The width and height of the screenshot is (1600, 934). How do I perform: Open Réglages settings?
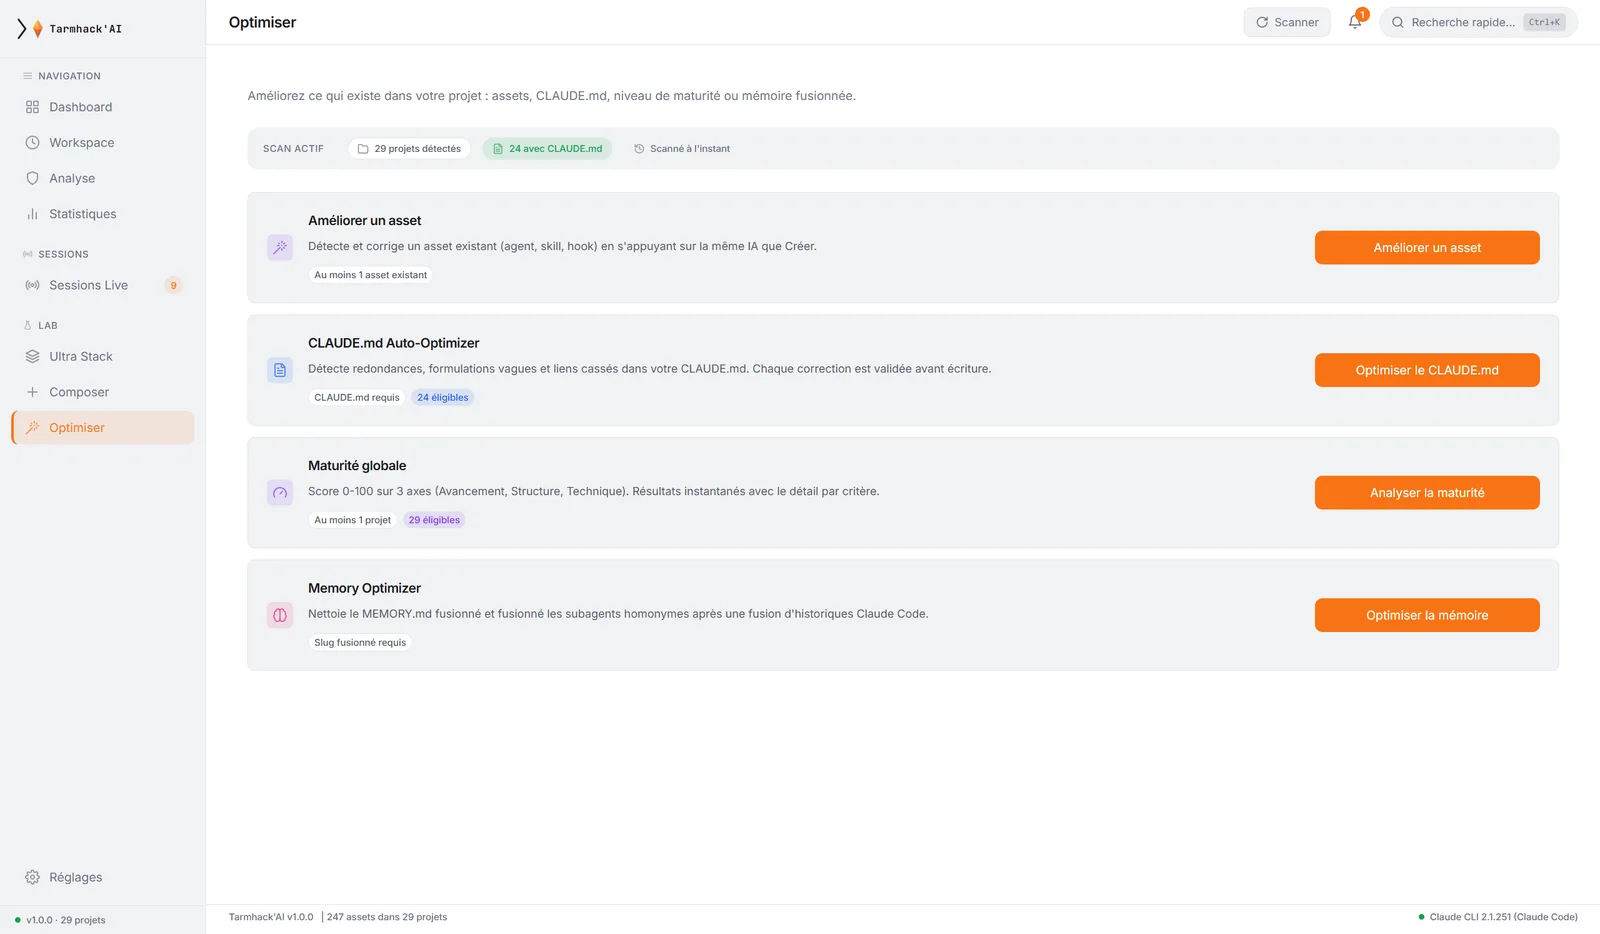[x=103, y=877]
